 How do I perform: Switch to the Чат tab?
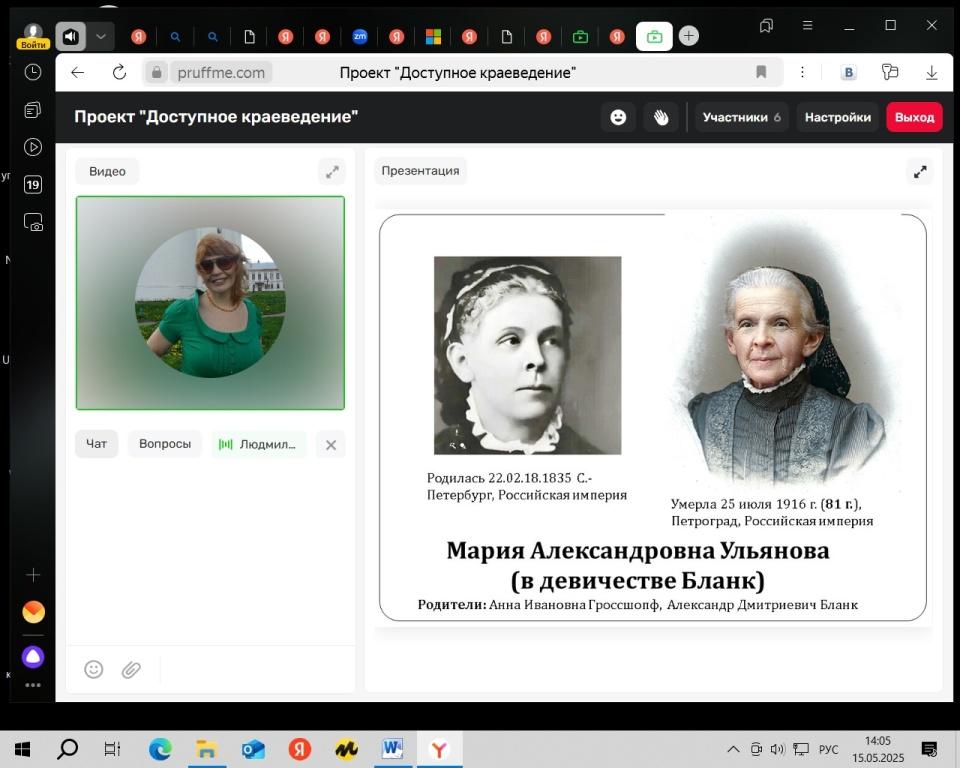tap(96, 444)
